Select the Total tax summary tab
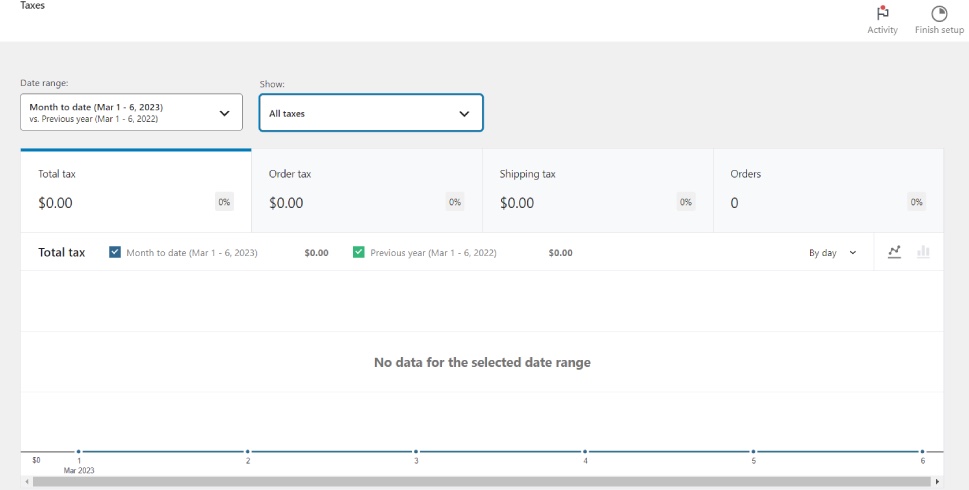The width and height of the screenshot is (969, 490). pos(135,190)
